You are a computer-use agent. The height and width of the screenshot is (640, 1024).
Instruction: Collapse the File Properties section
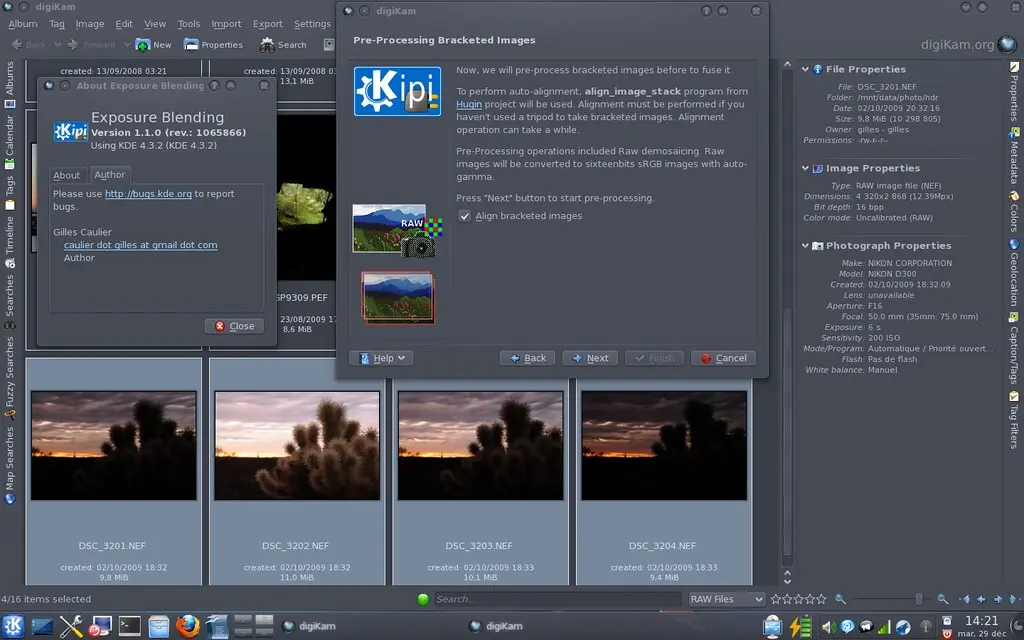[804, 69]
